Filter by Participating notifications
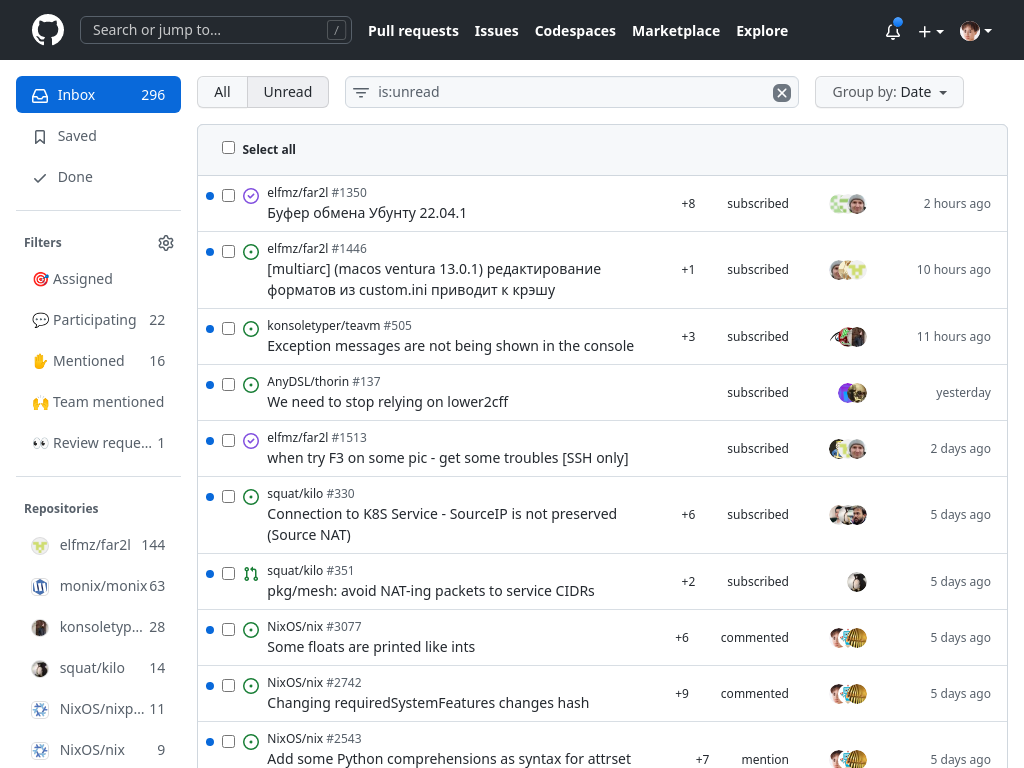 [99, 320]
